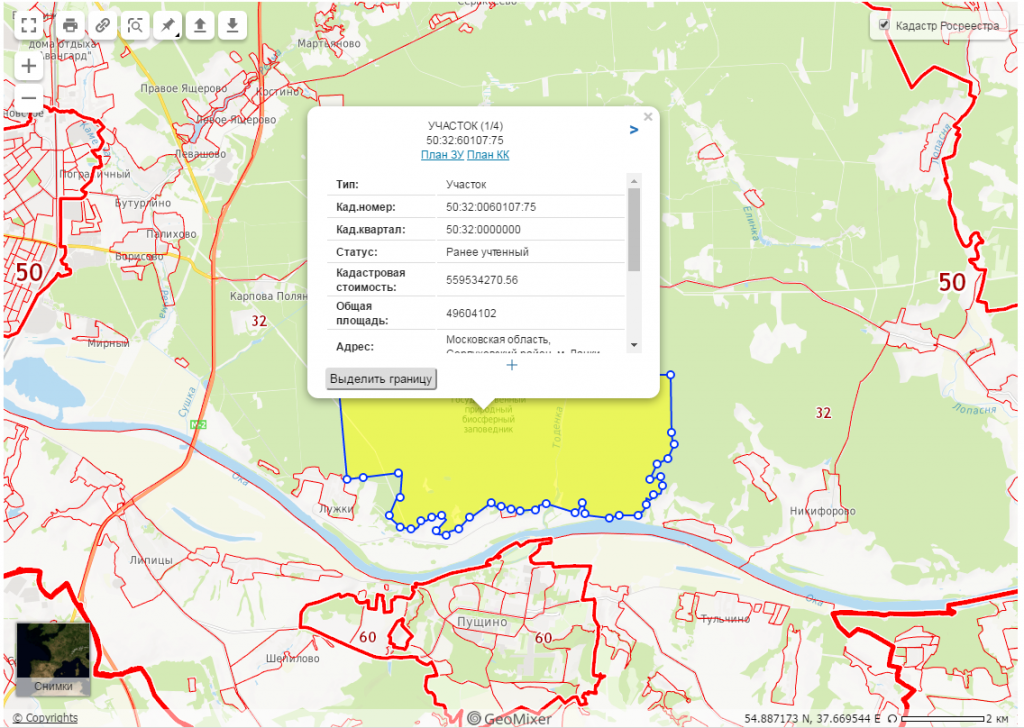Open the План КК link

[488, 155]
